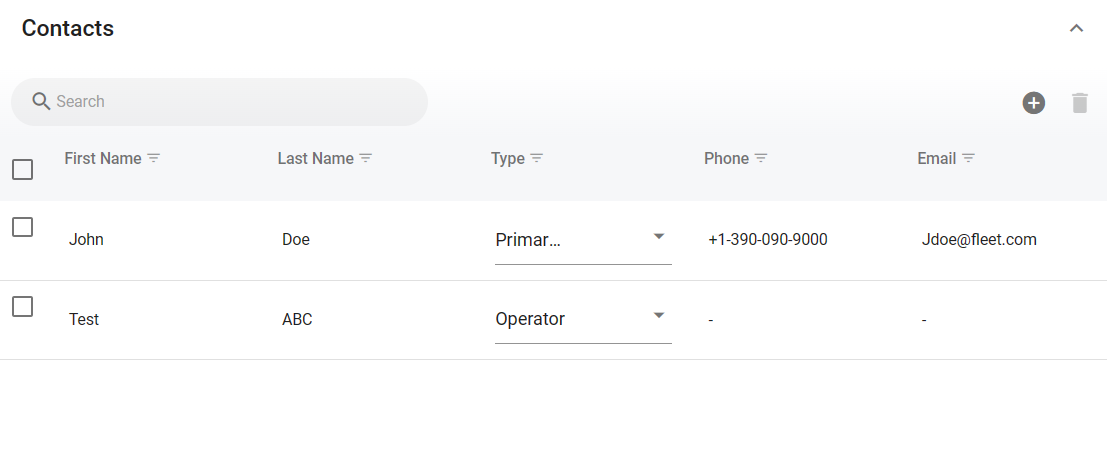The image size is (1107, 475).
Task: Select the Test ABC row checkbox
Action: coord(22,307)
